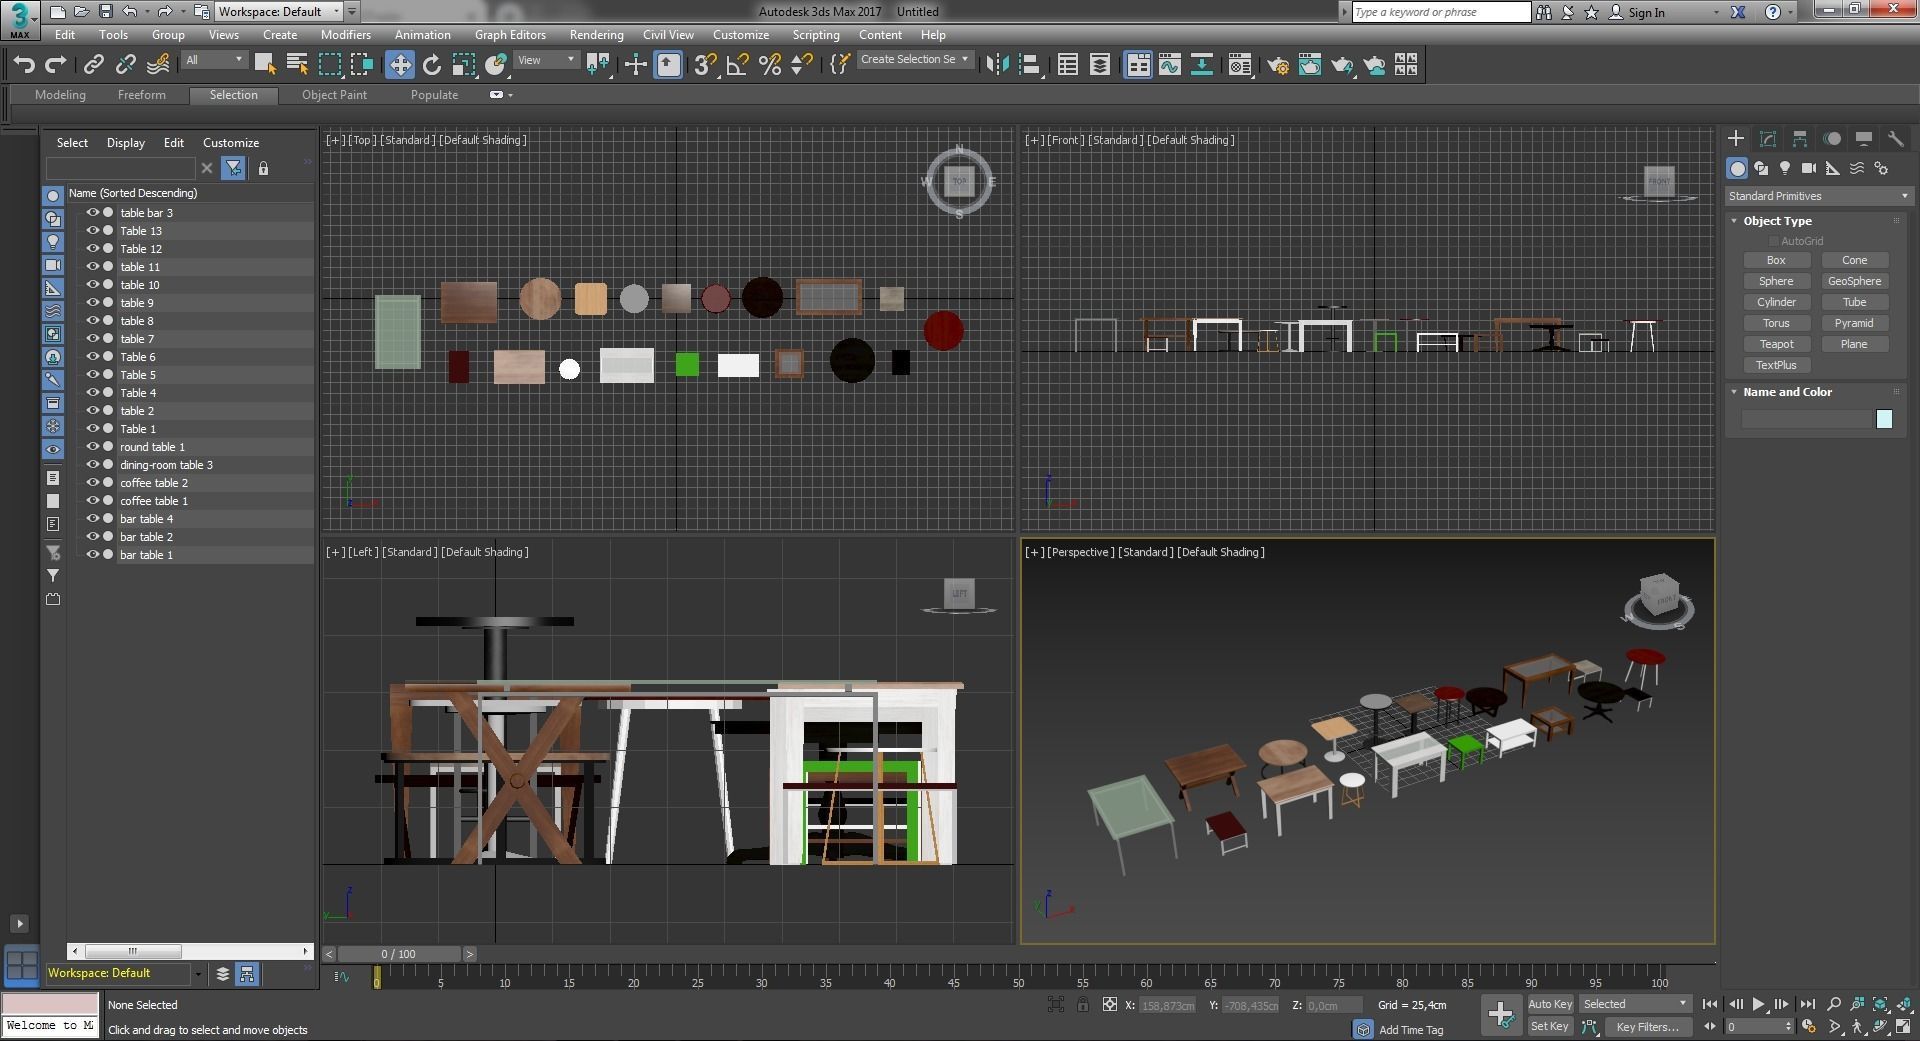Switch to the Object Paint ribbon tab

click(334, 95)
